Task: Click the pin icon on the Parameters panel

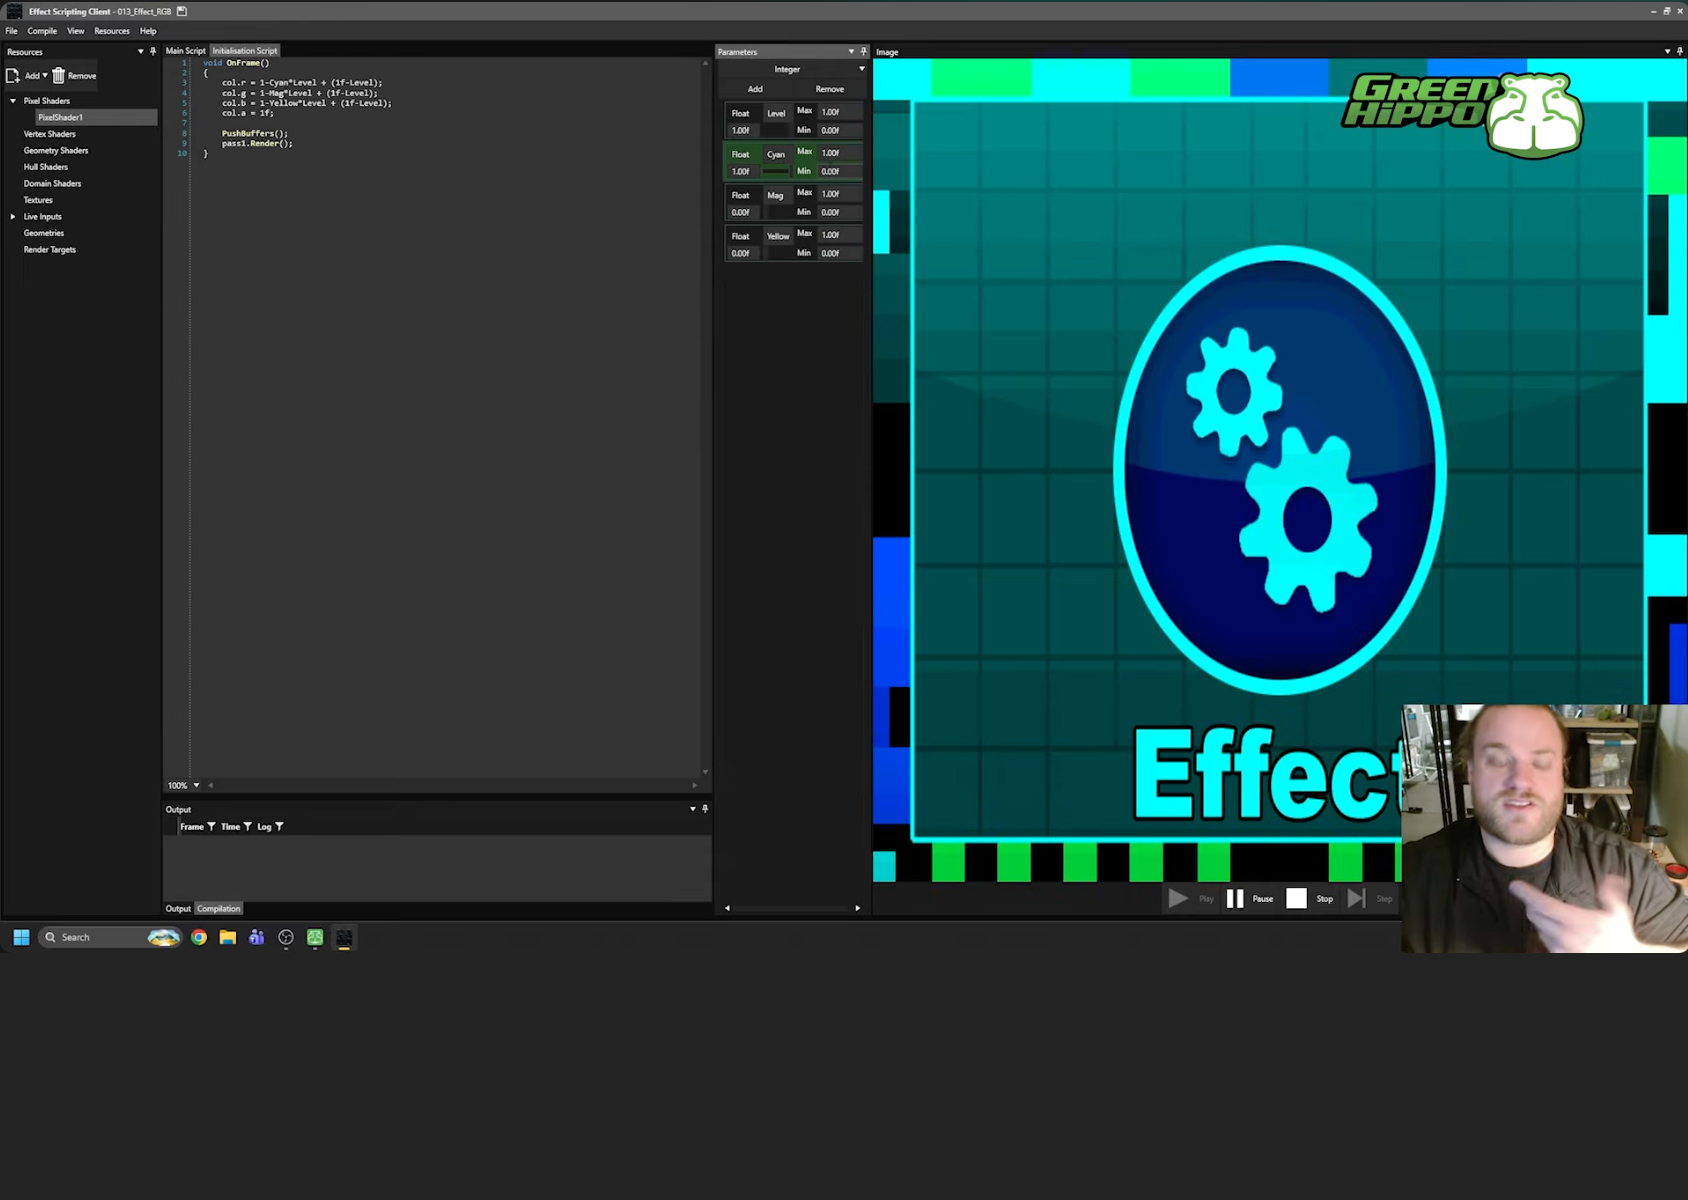Action: 863,51
